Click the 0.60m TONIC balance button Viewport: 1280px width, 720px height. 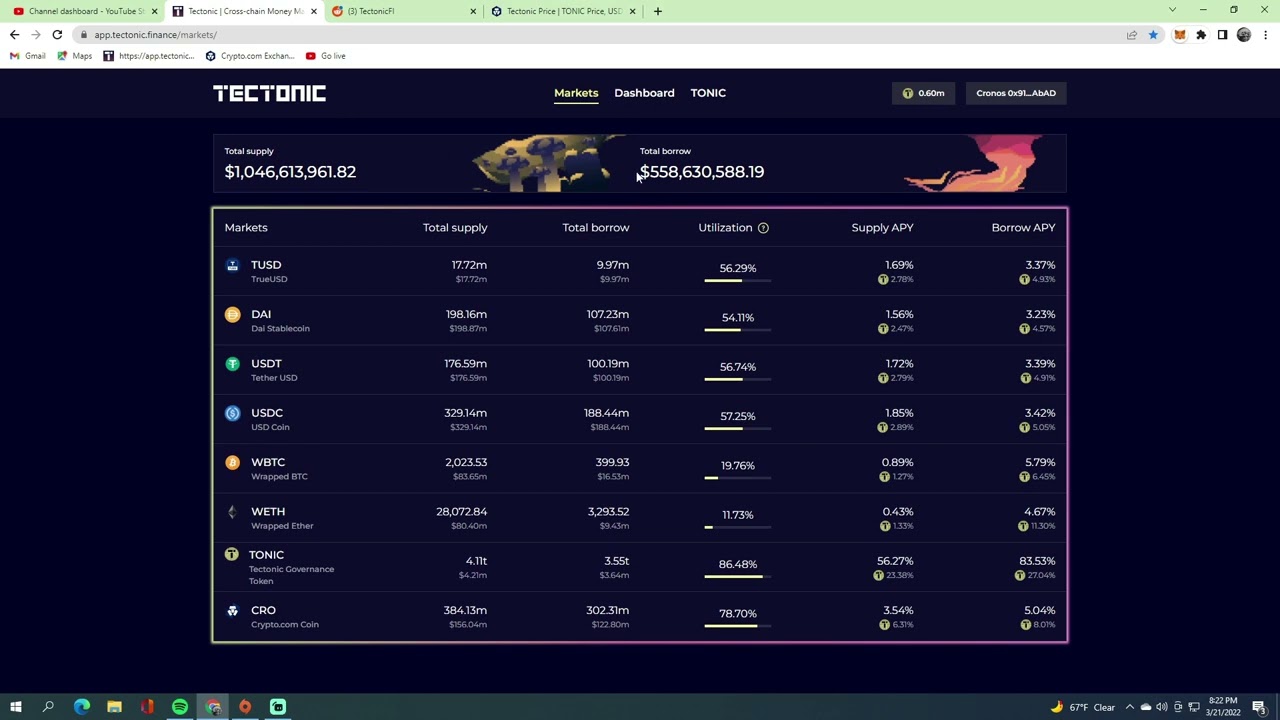[923, 93]
